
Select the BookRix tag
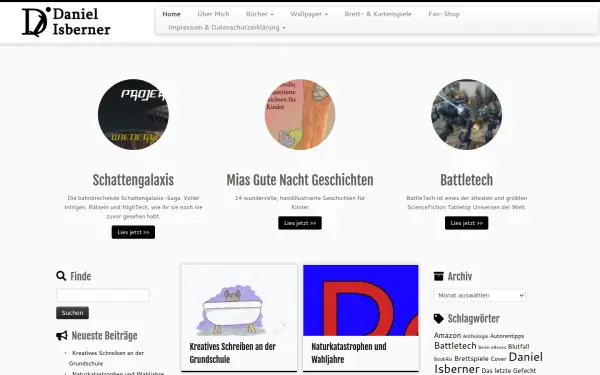[443, 359]
